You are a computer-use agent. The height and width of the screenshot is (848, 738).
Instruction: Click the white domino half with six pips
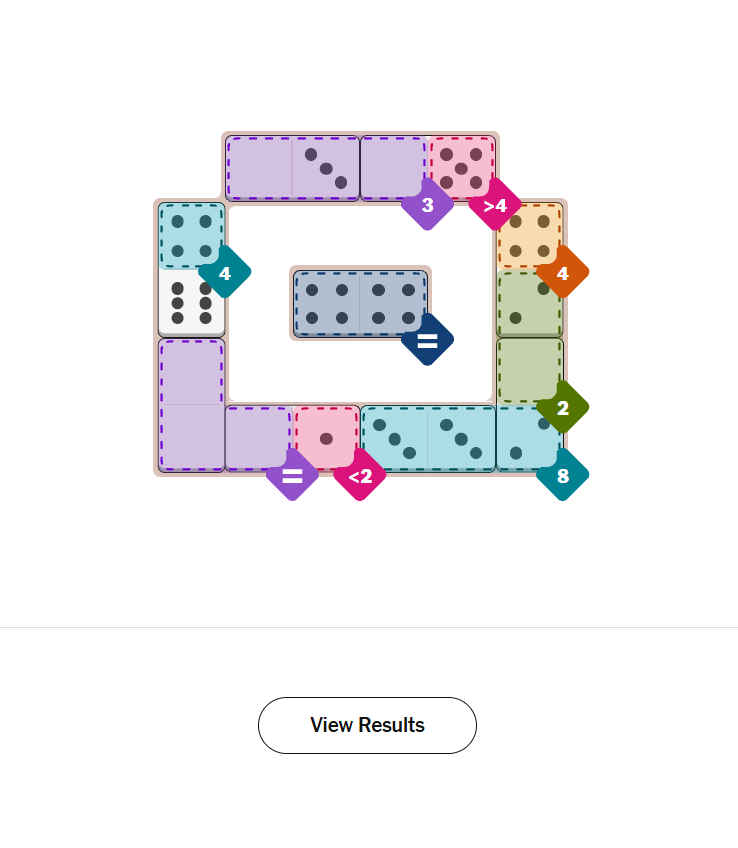tap(191, 302)
